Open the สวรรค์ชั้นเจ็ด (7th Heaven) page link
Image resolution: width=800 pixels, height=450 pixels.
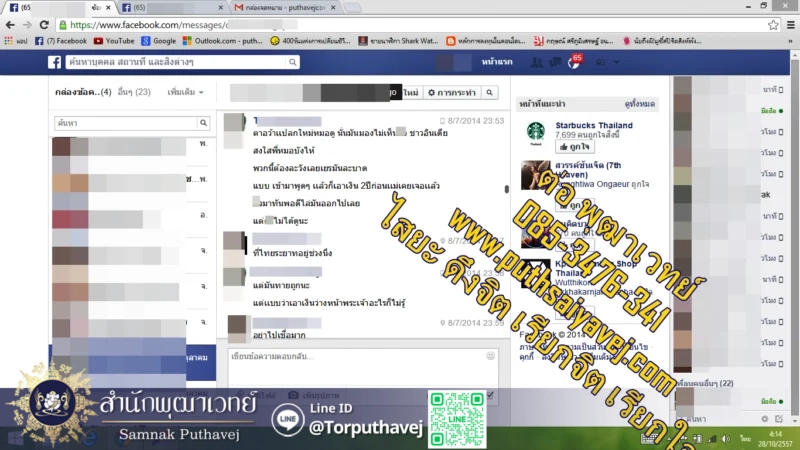point(588,170)
